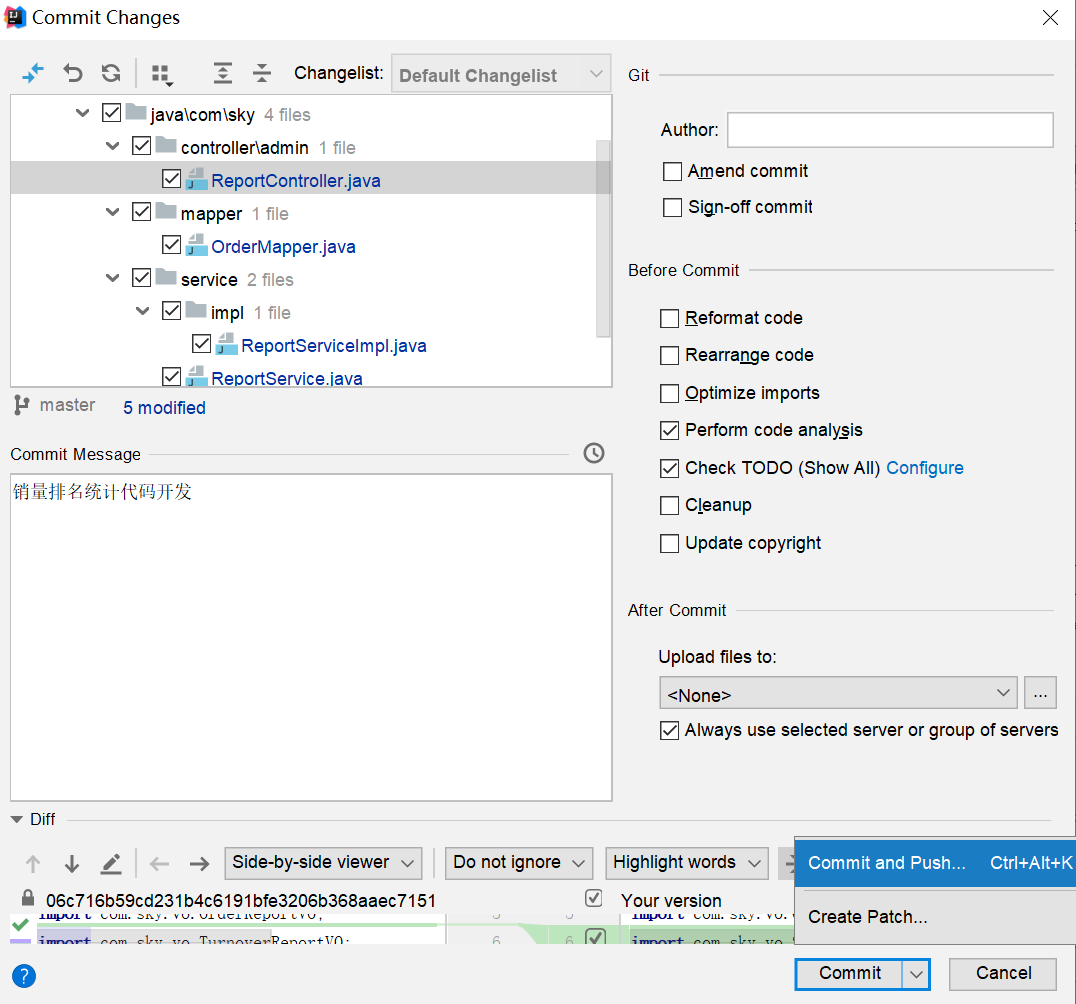Open commit message history clock icon
The image size is (1076, 1004).
[x=594, y=453]
